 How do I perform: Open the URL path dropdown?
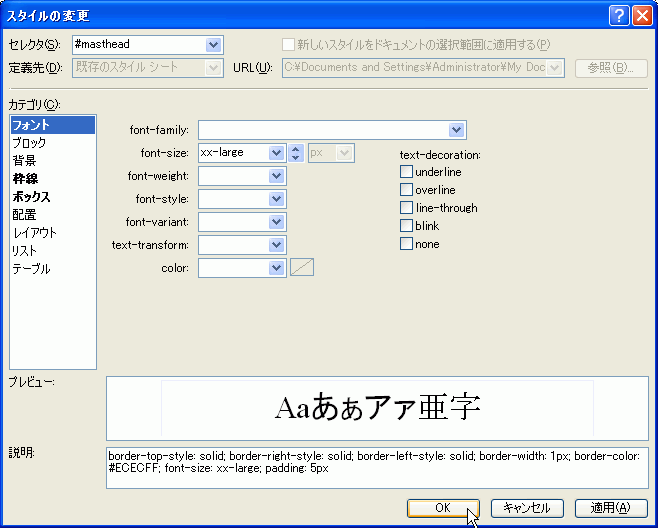[555, 68]
